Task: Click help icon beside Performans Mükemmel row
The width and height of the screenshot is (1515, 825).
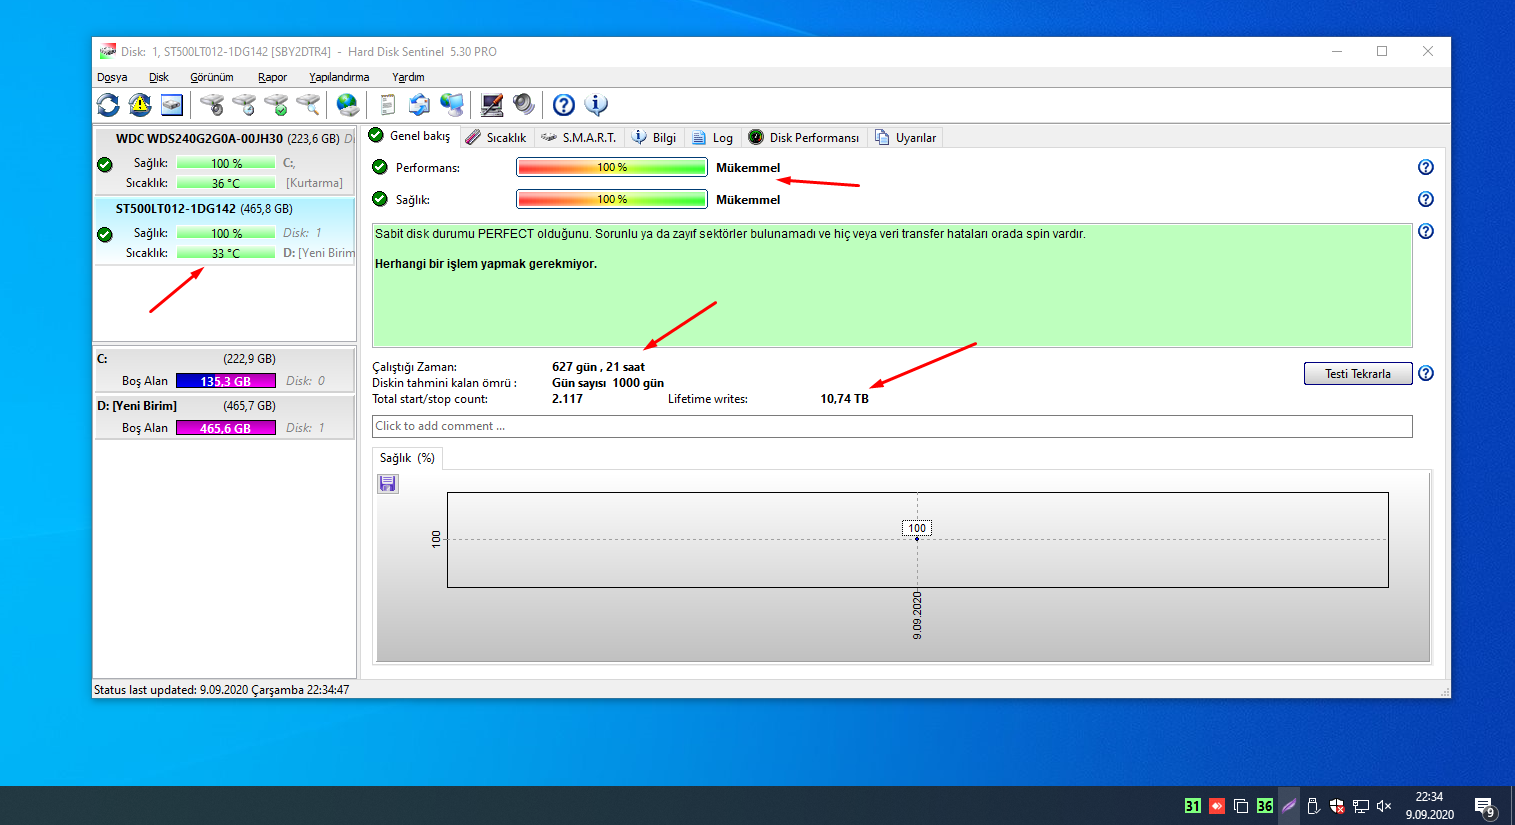Action: 1426,167
